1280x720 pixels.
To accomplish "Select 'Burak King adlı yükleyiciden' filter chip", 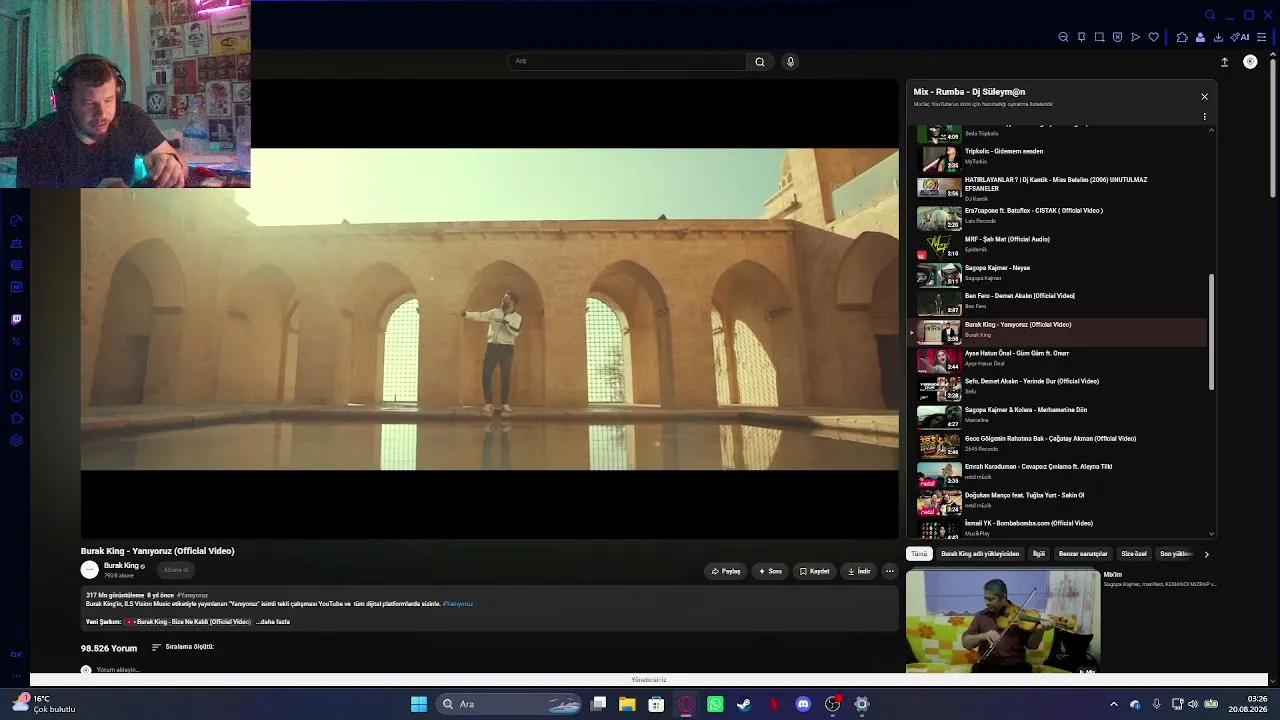I will click(980, 554).
